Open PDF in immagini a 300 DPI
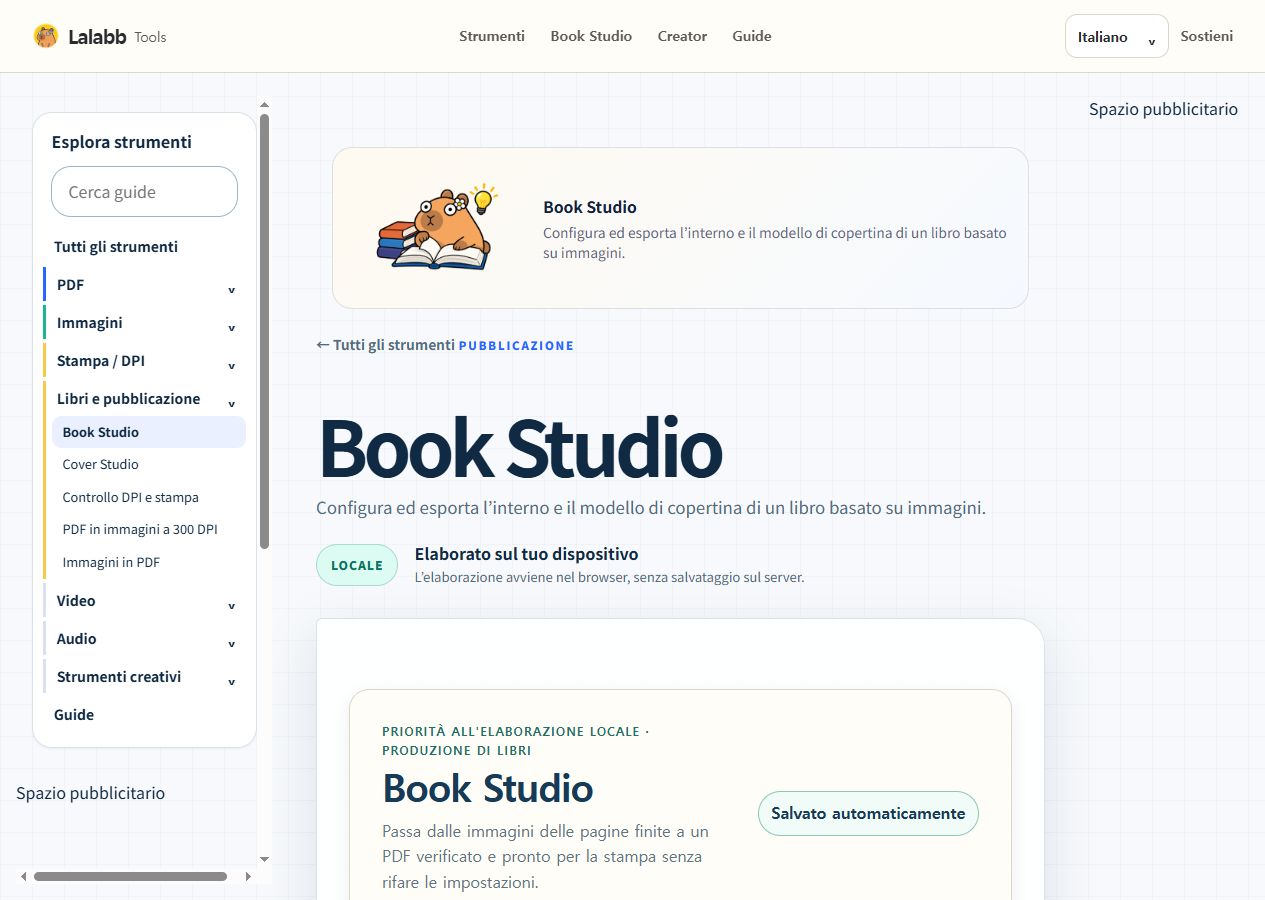Screen dimensions: 1265x900 tap(140, 529)
